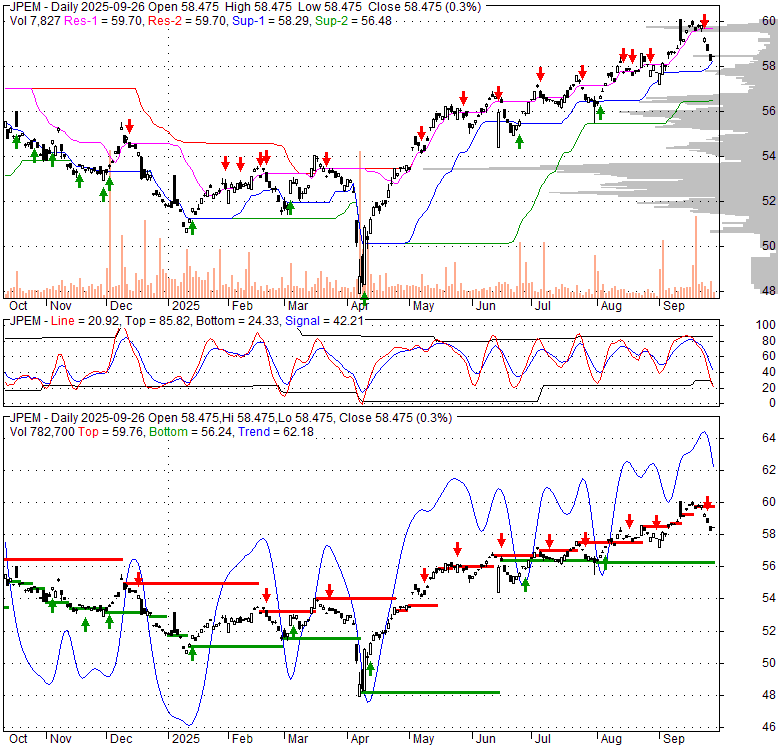Click the top chart JPEM Daily title header
This screenshot has width=780, height=745.
point(245,7)
